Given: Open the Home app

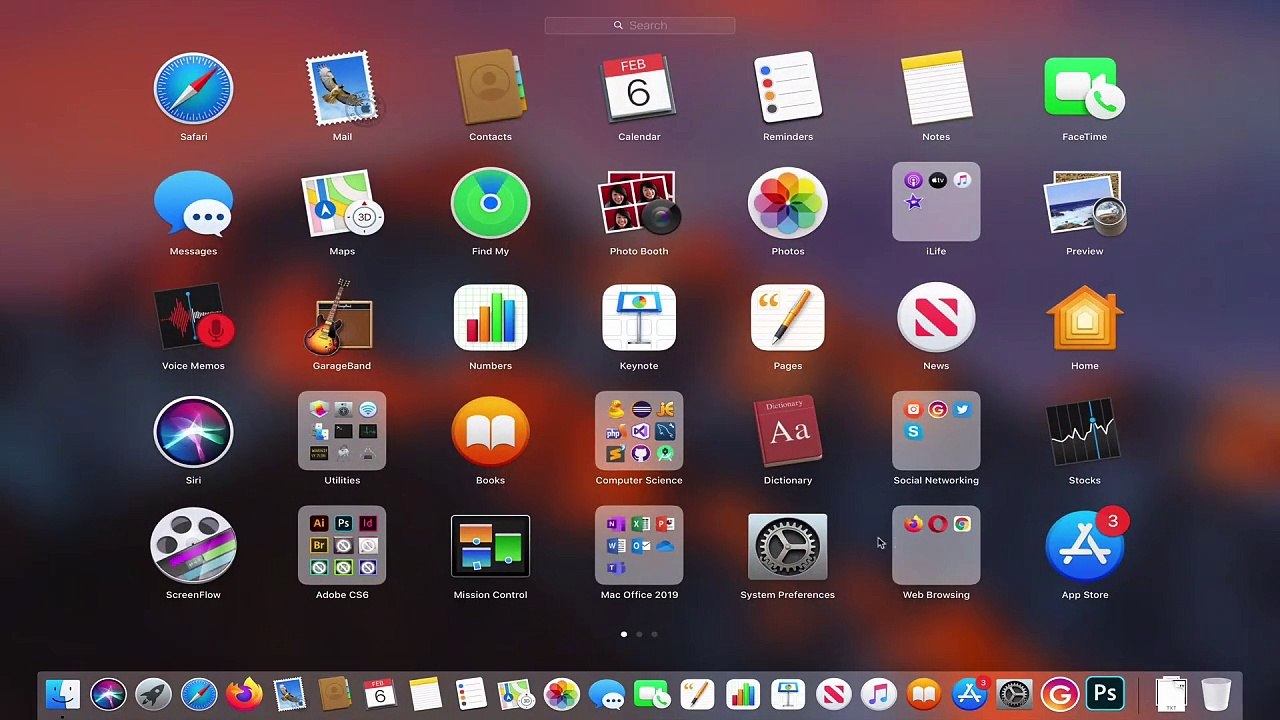Looking at the screenshot, I should [1084, 319].
